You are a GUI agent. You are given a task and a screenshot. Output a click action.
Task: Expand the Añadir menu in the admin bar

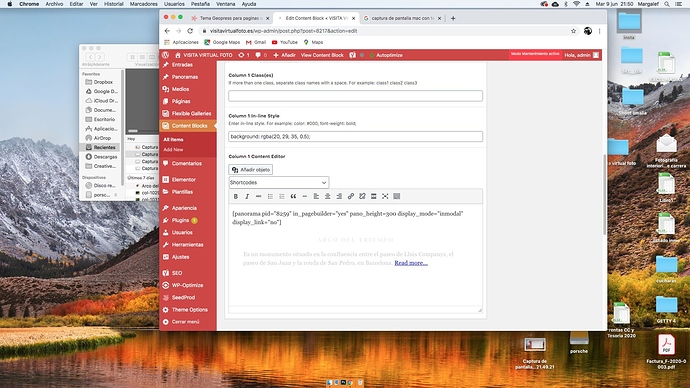pos(284,55)
